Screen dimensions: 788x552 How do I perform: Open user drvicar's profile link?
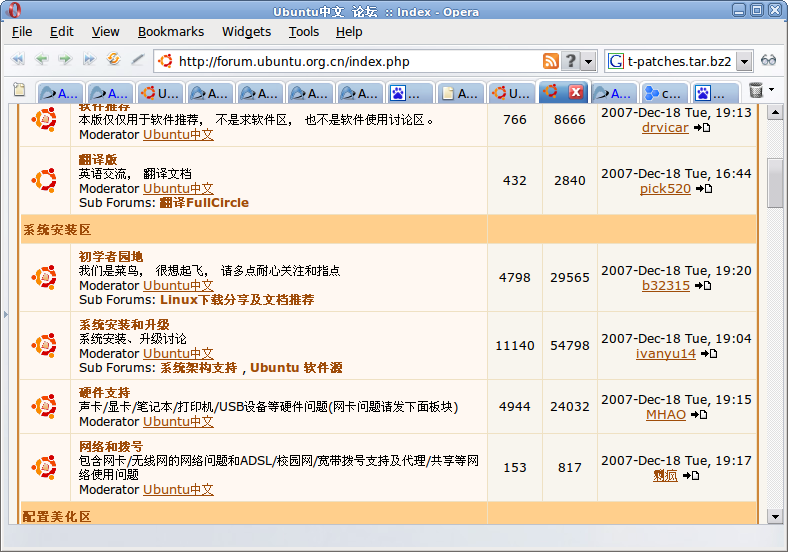coord(665,128)
